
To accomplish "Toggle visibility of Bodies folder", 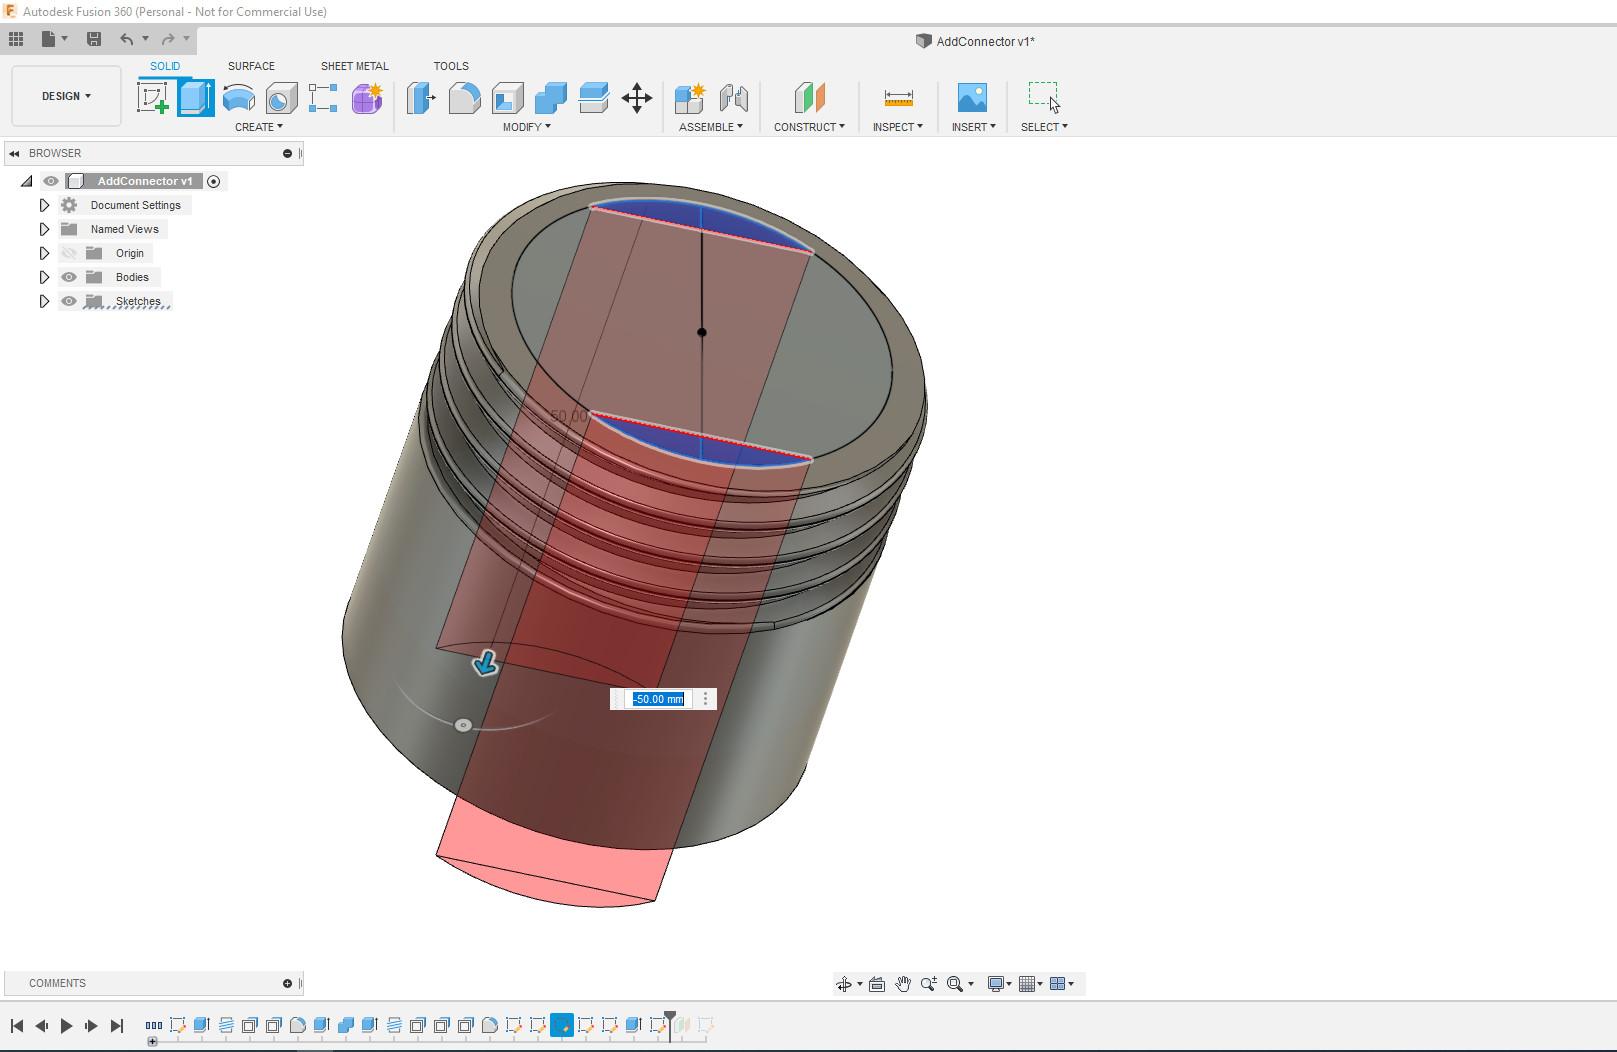I will (69, 277).
